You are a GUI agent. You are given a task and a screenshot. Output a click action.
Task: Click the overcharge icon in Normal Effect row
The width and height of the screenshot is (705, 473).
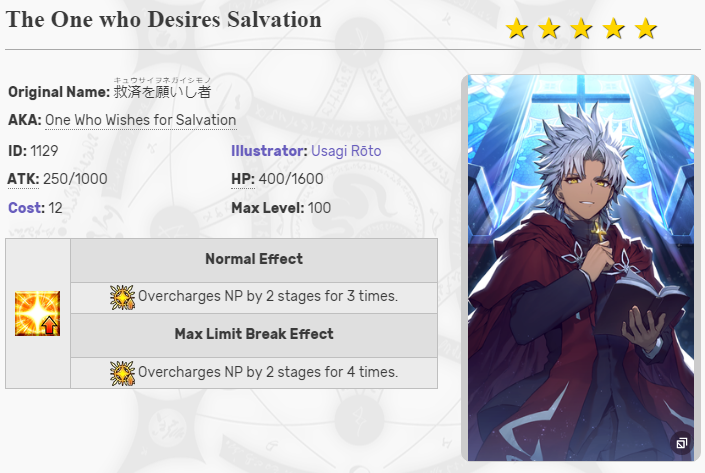pyautogui.click(x=122, y=297)
